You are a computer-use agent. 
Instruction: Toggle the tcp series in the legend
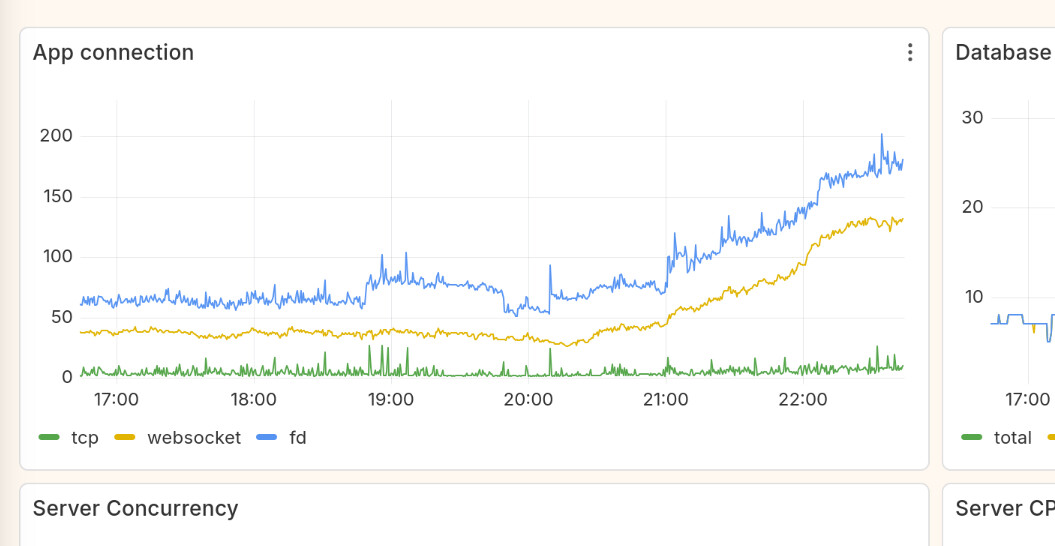(x=85, y=437)
